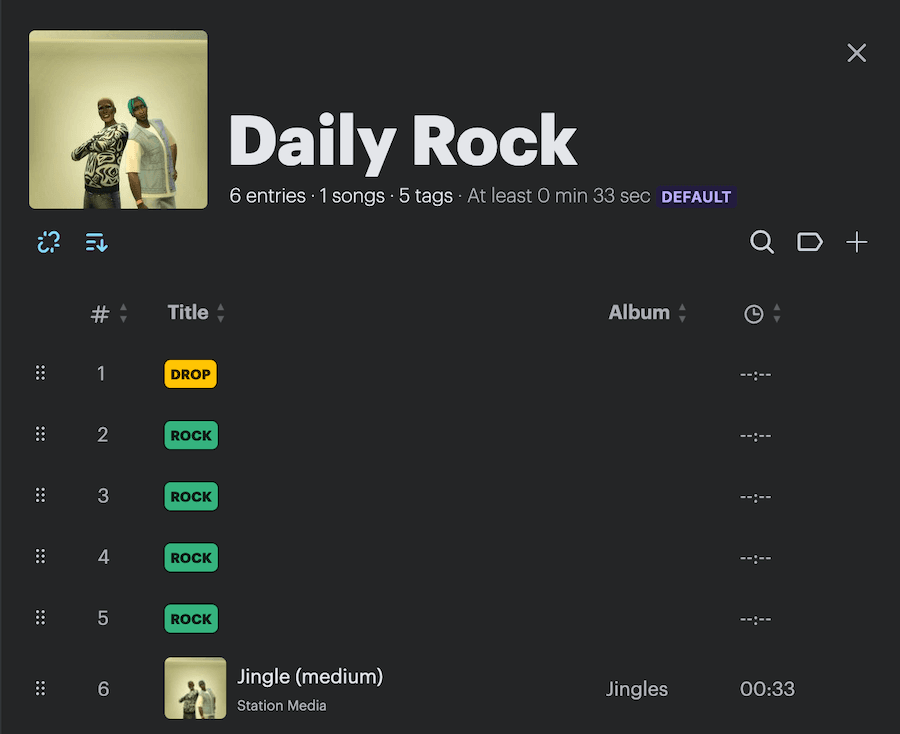This screenshot has height=734, width=900.
Task: Select the shuffle playlist icon
Action: click(x=48, y=242)
